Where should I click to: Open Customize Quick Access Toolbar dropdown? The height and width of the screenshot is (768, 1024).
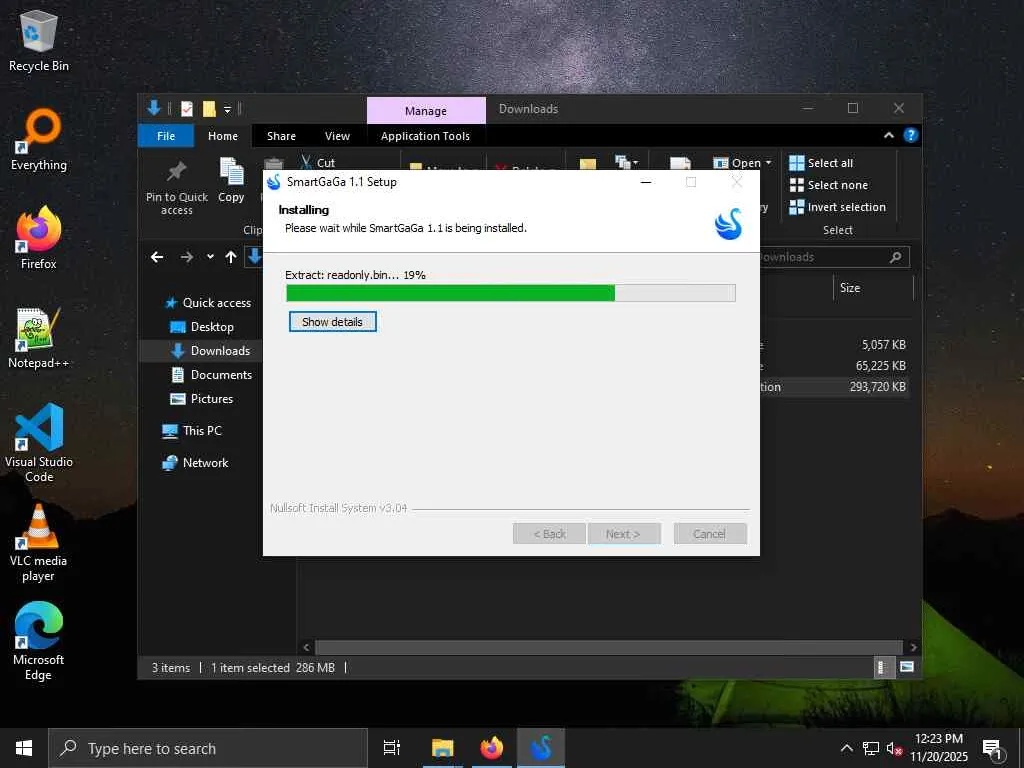click(227, 110)
